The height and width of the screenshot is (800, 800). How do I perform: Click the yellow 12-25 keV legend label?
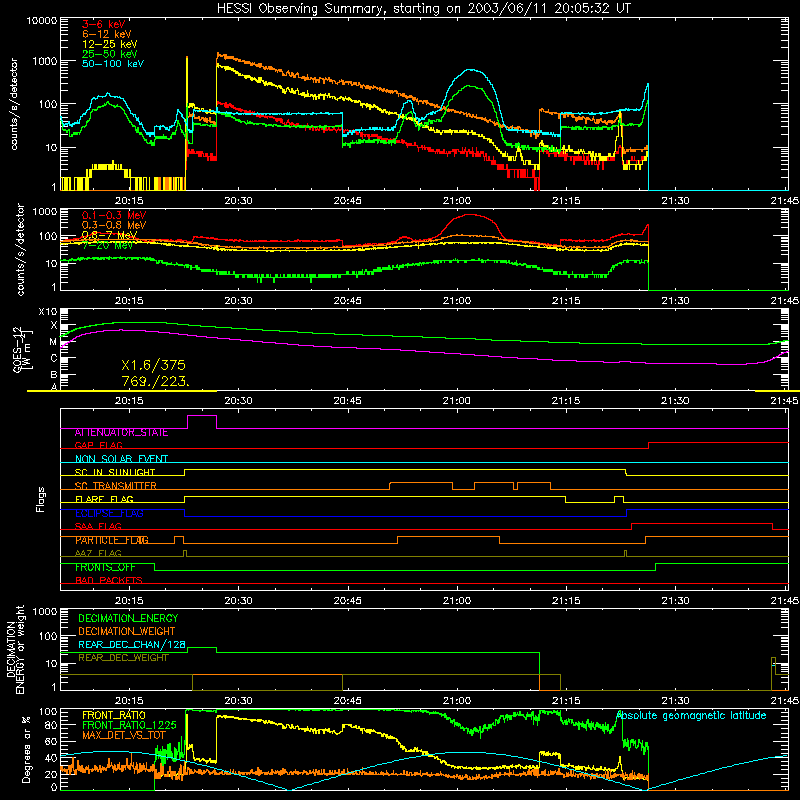click(x=110, y=44)
